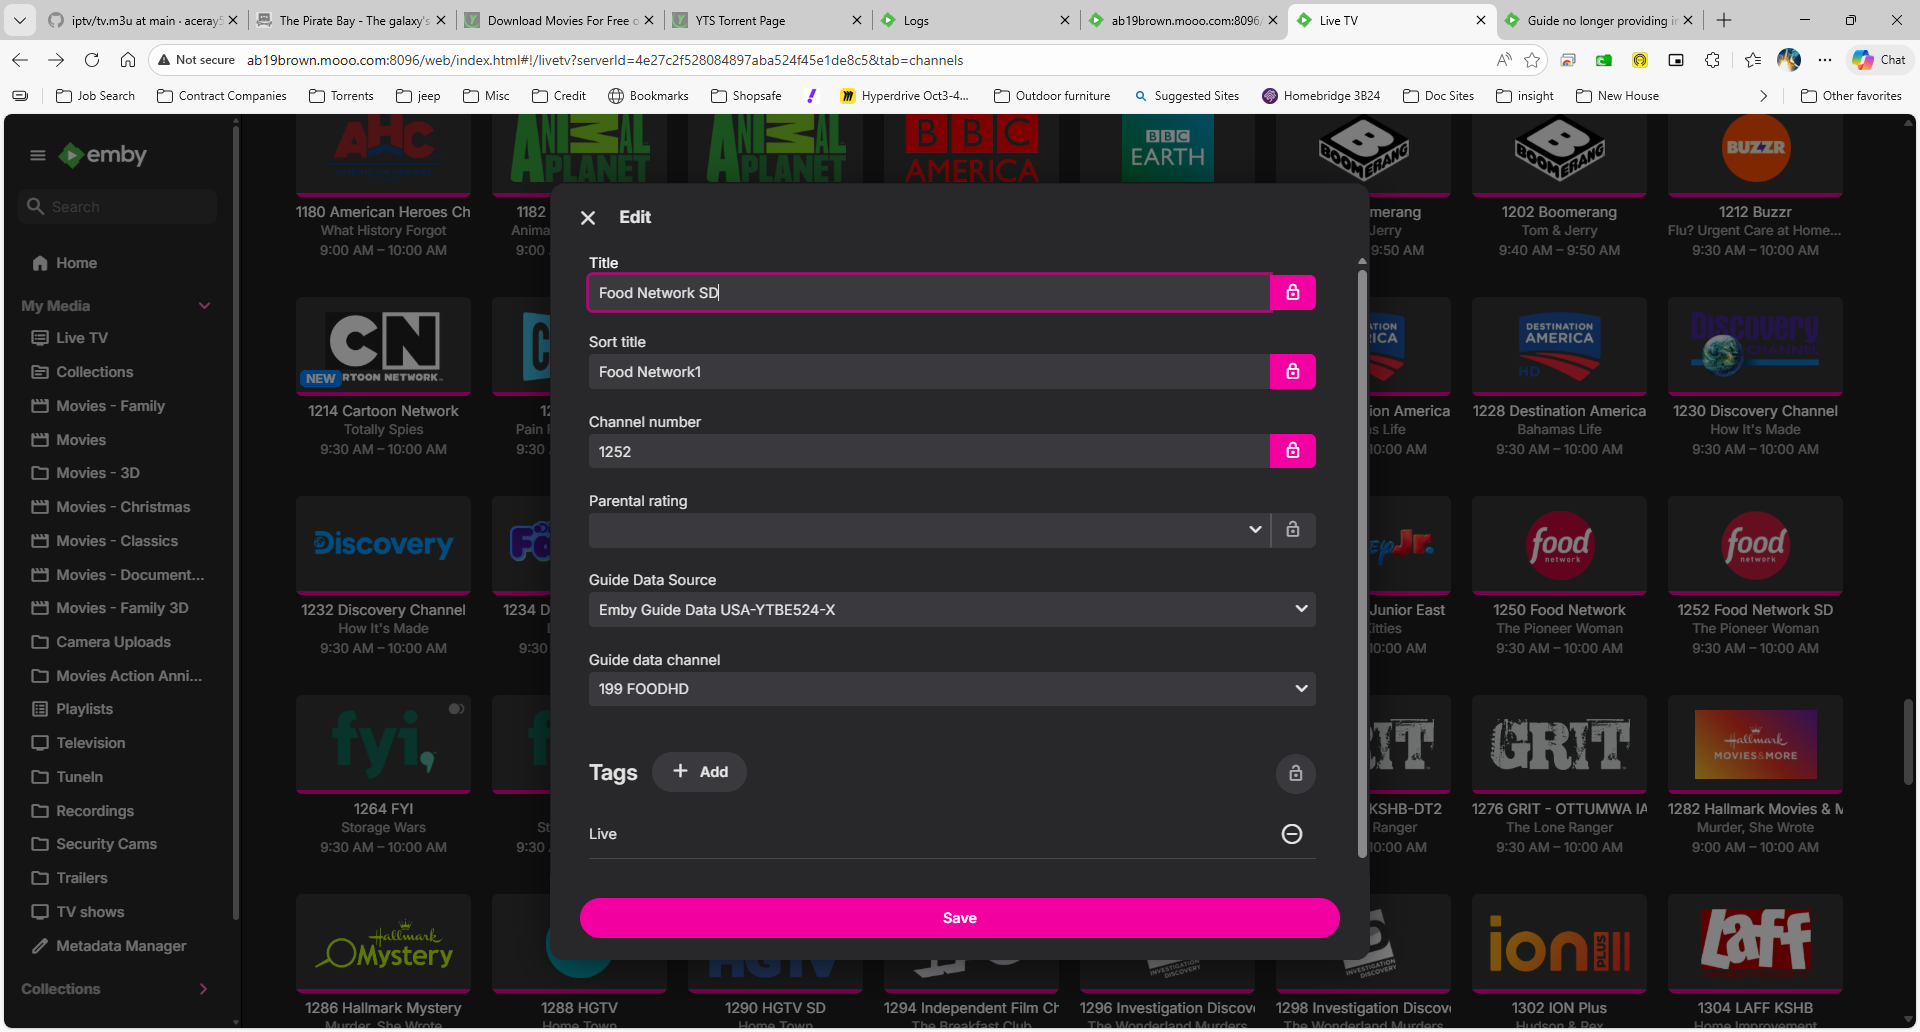1920x1032 pixels.
Task: Click the address bar URL
Action: [605, 60]
